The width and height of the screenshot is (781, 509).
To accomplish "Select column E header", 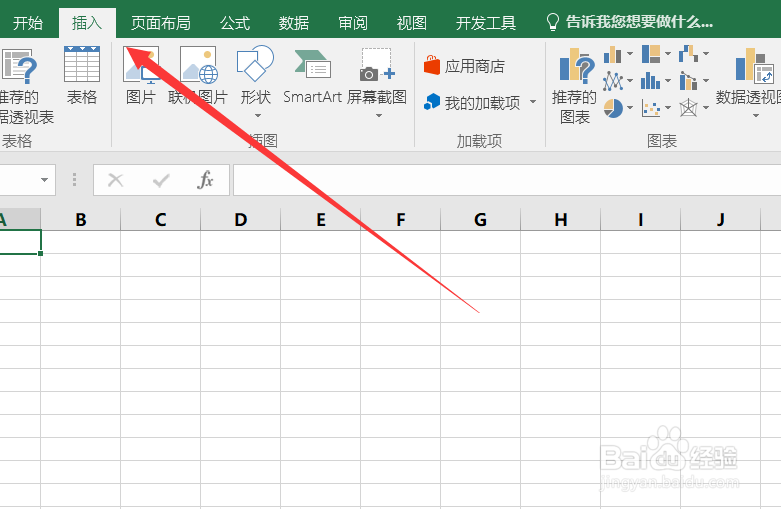I will click(x=321, y=220).
